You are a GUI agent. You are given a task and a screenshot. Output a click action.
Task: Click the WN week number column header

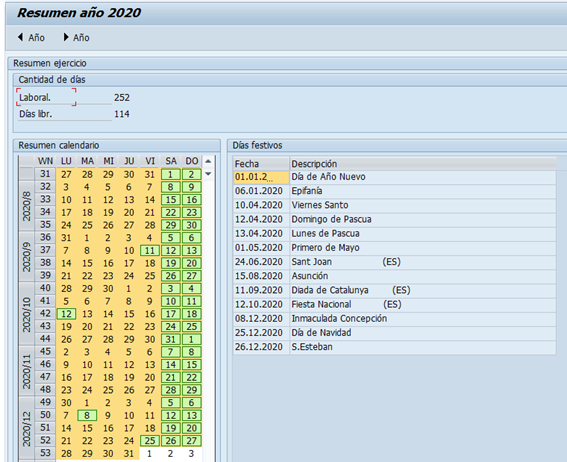45,161
